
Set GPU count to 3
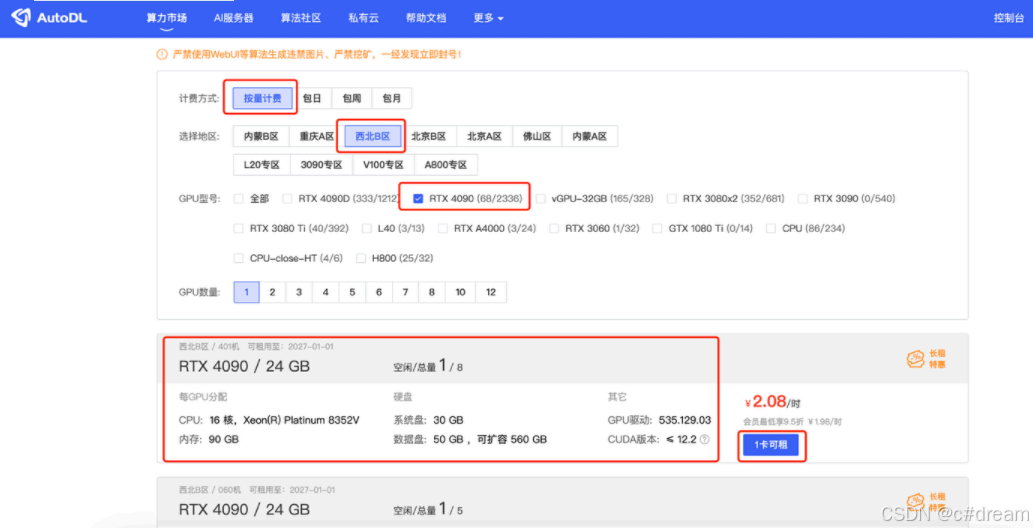tap(298, 292)
